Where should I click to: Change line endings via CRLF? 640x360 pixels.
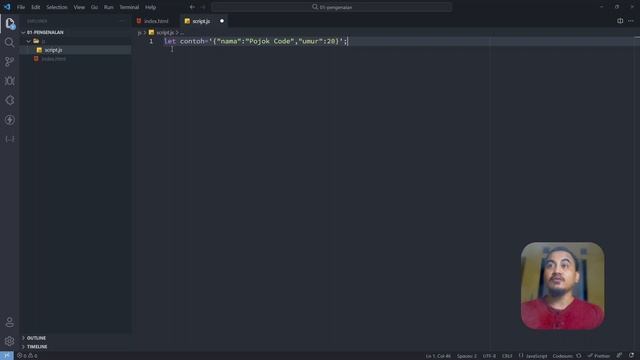pos(507,356)
